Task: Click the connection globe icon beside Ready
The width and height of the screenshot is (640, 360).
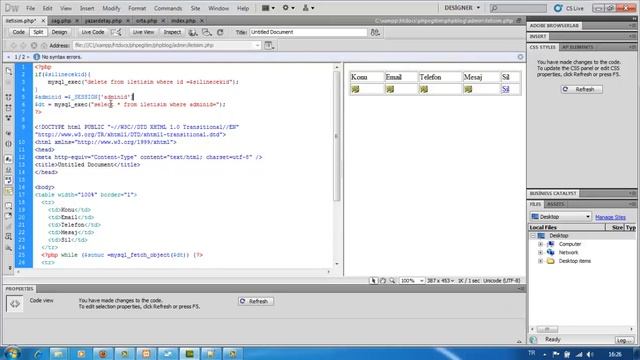Action: 533,340
